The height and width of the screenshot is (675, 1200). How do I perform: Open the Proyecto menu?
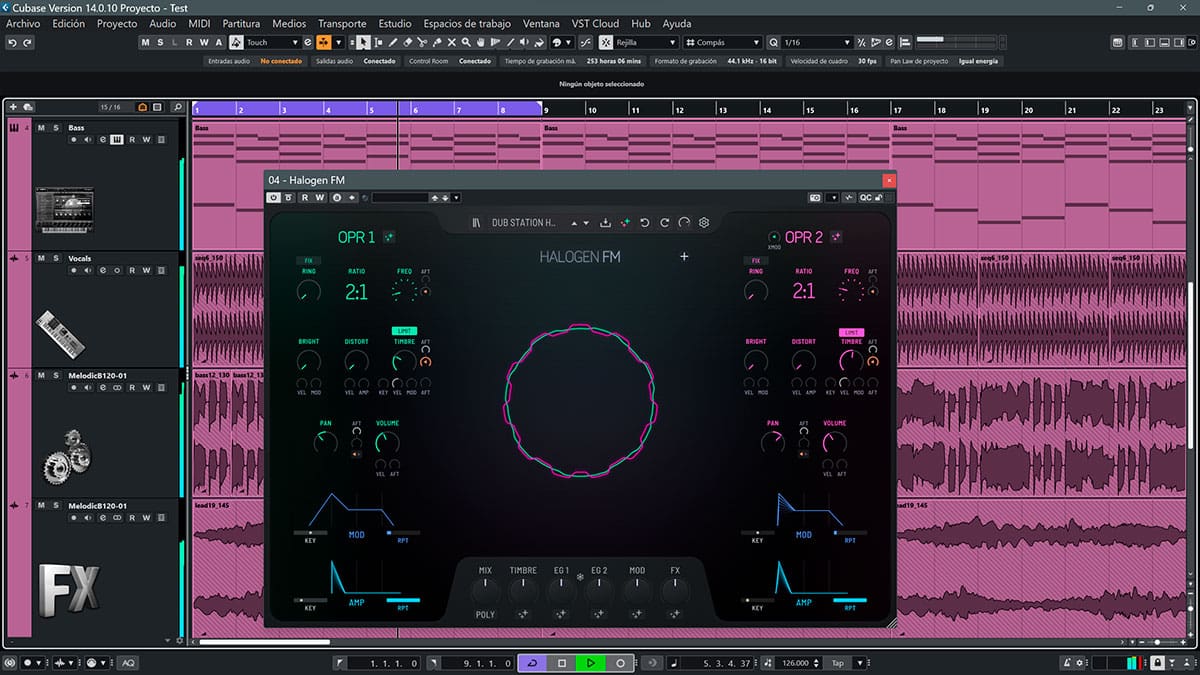tap(117, 23)
